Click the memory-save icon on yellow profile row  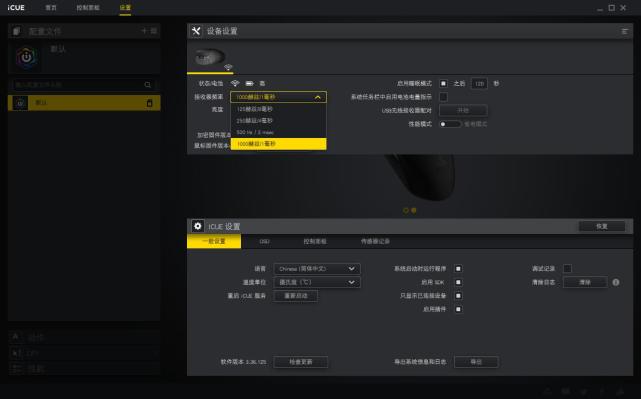pos(150,103)
